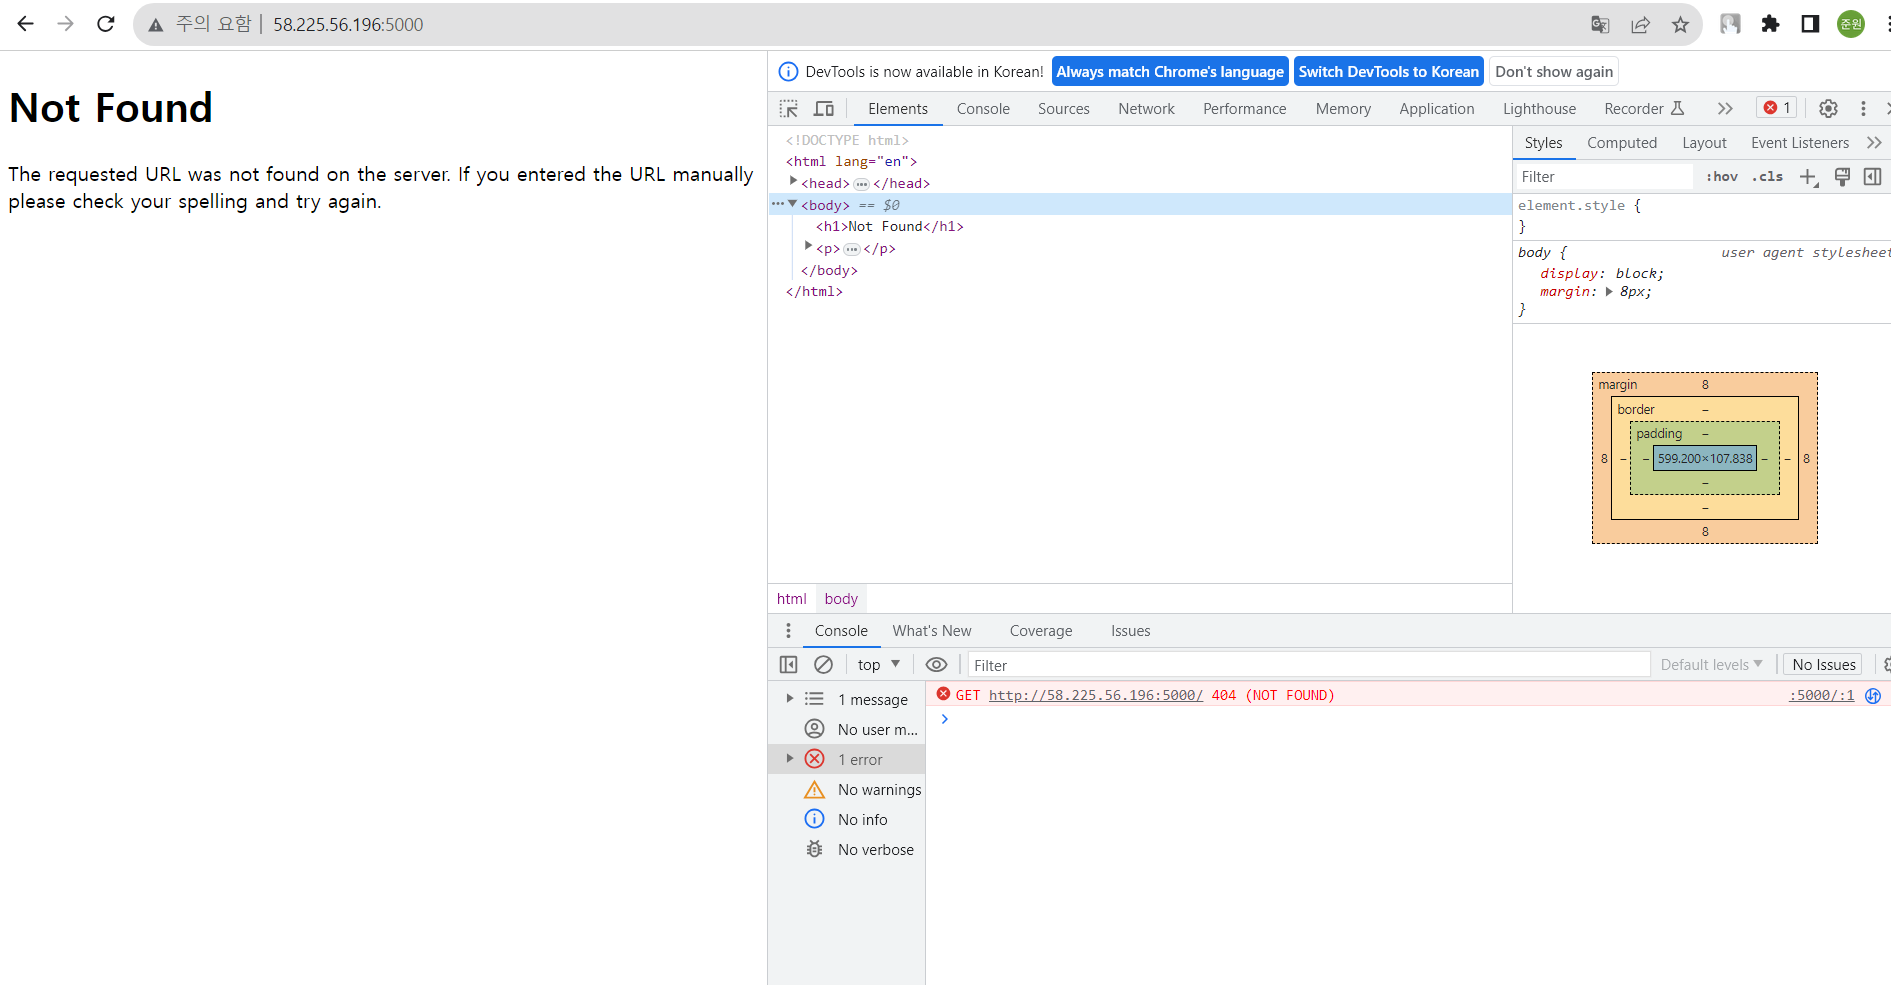Expand the margin shorthand property triangle
This screenshot has width=1891, height=985.
(x=1609, y=292)
